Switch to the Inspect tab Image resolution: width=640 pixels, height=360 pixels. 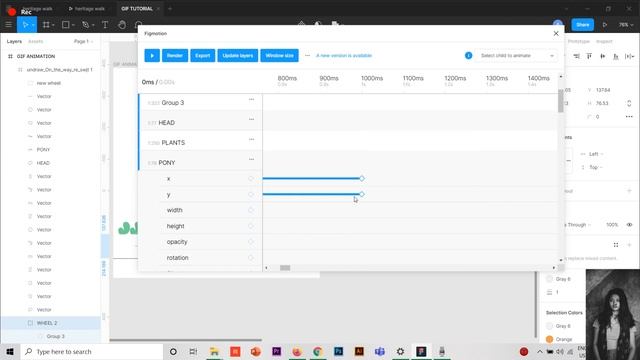tap(604, 42)
